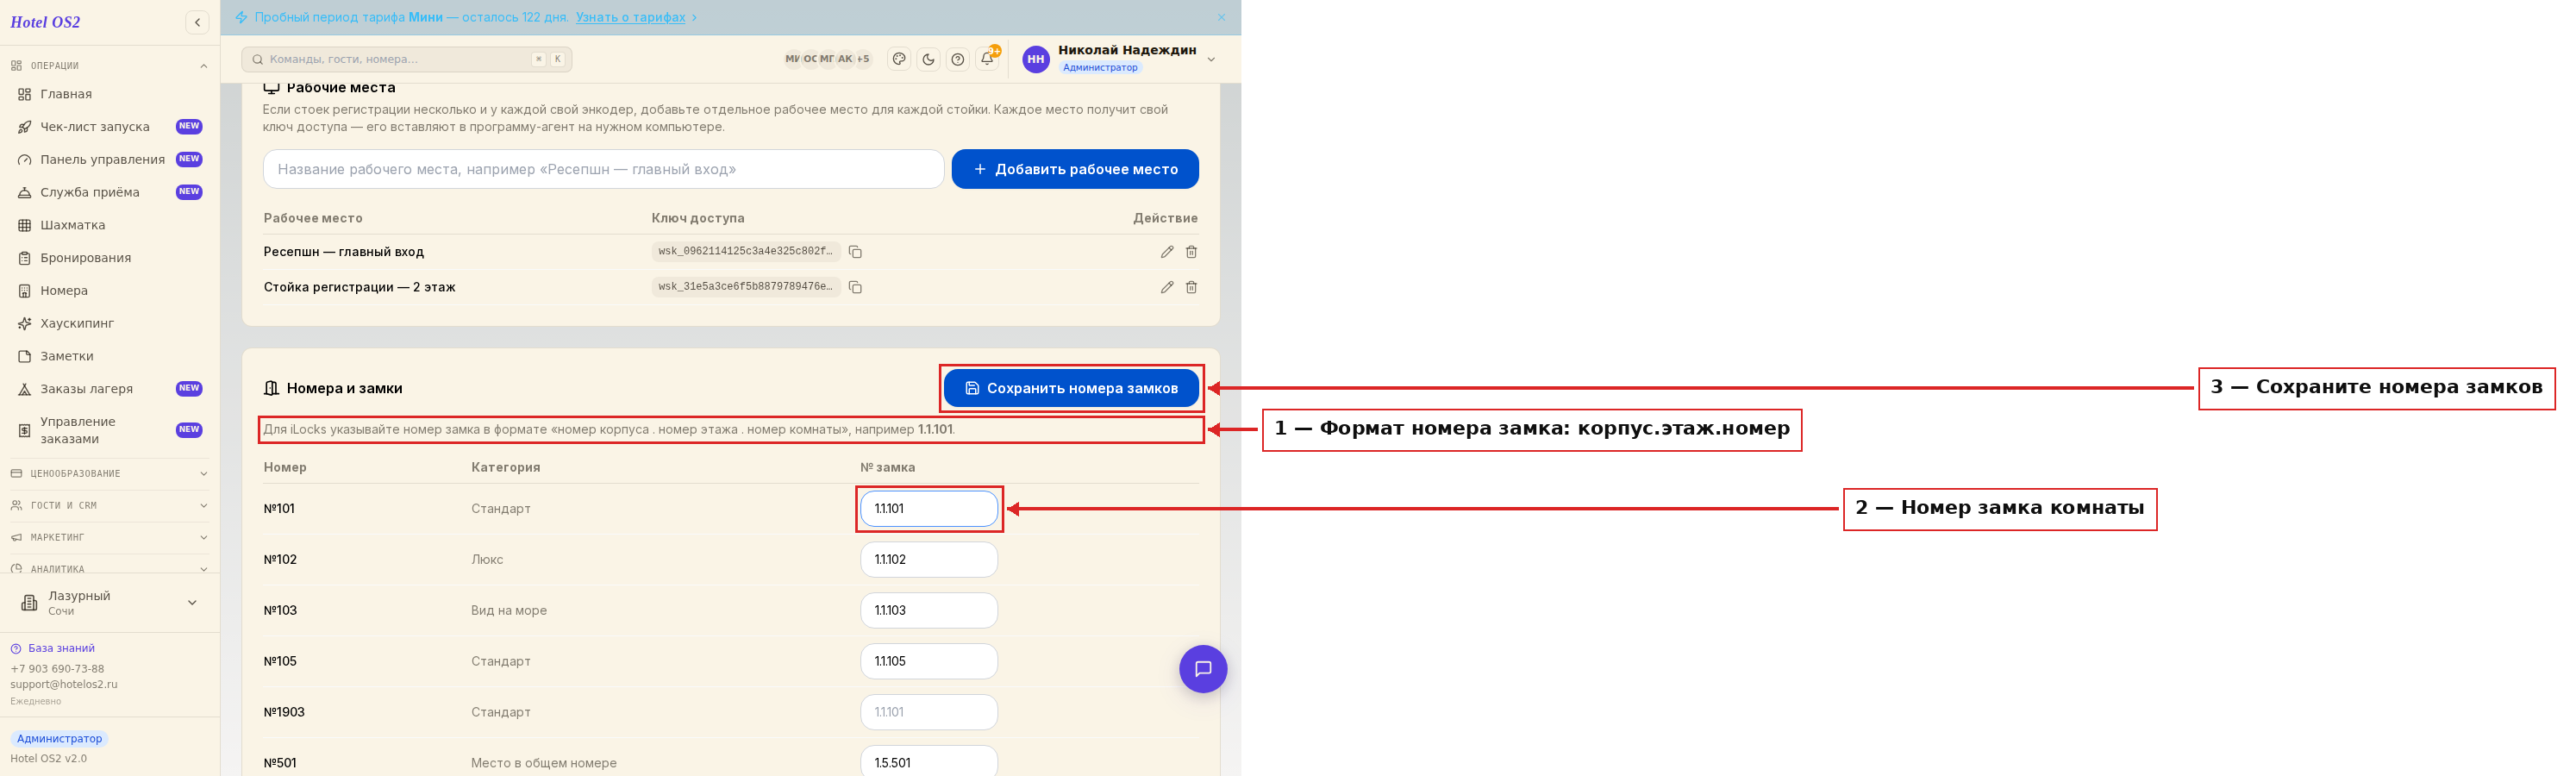
Task: Click the sparkle icon of Хаускипинг
Action: (x=25, y=324)
